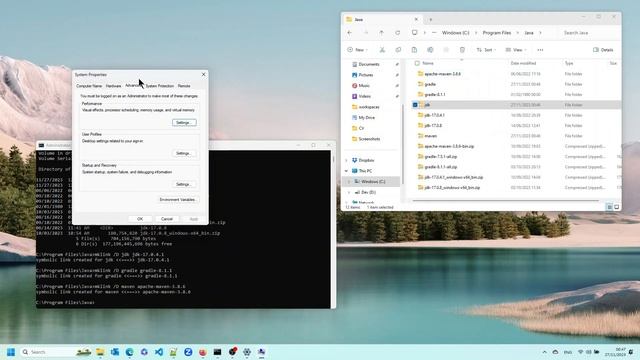The width and height of the screenshot is (640, 360).
Task: Switch to the Remote tab
Action: 184,86
